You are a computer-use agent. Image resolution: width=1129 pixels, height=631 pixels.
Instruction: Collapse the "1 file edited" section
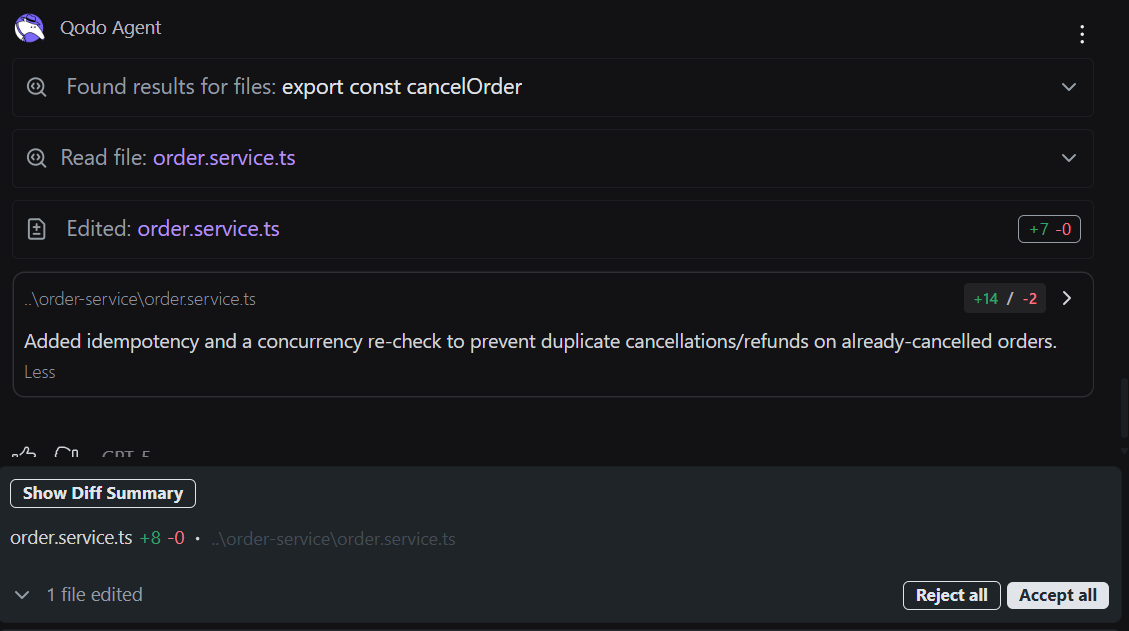pos(22,594)
